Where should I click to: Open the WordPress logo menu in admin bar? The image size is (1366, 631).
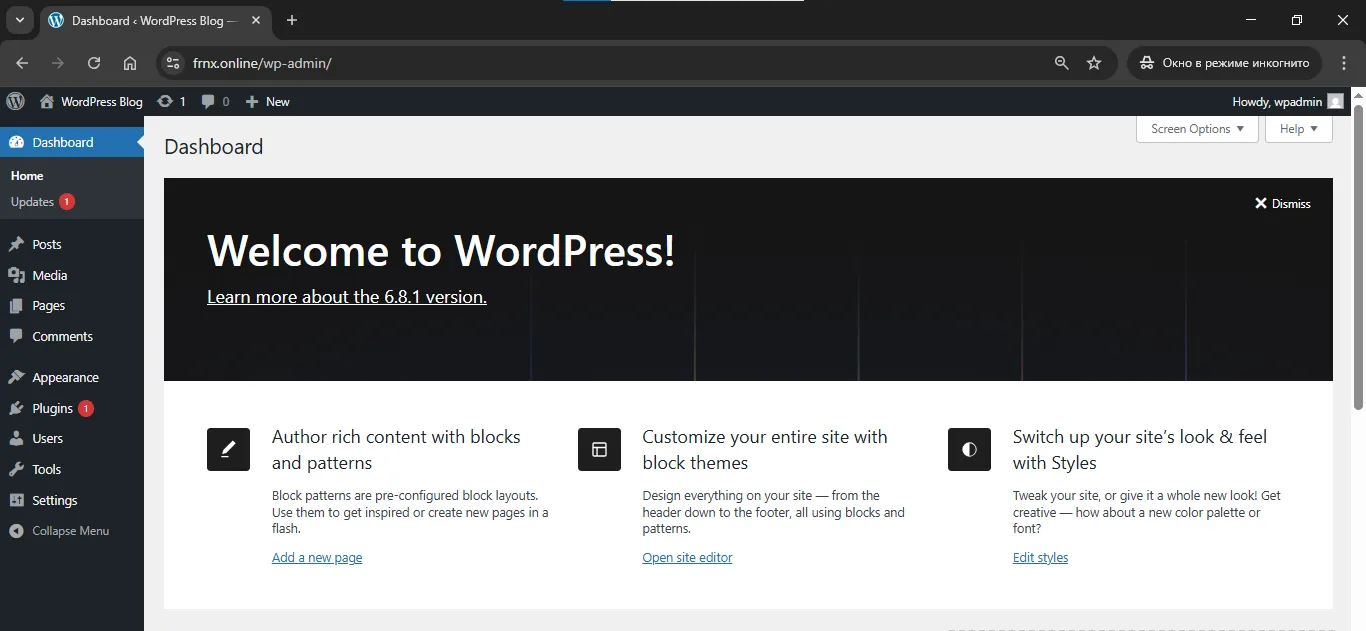coord(15,101)
